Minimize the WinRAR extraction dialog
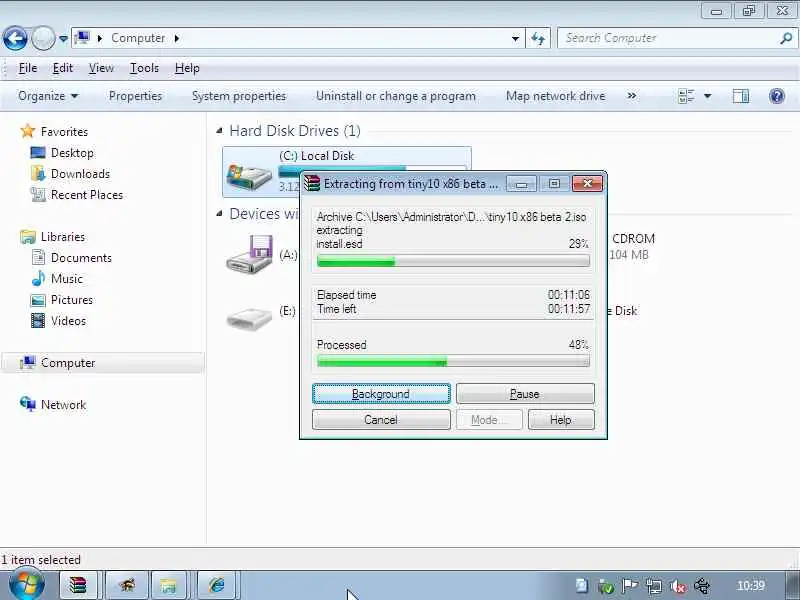800x600 pixels. [521, 184]
